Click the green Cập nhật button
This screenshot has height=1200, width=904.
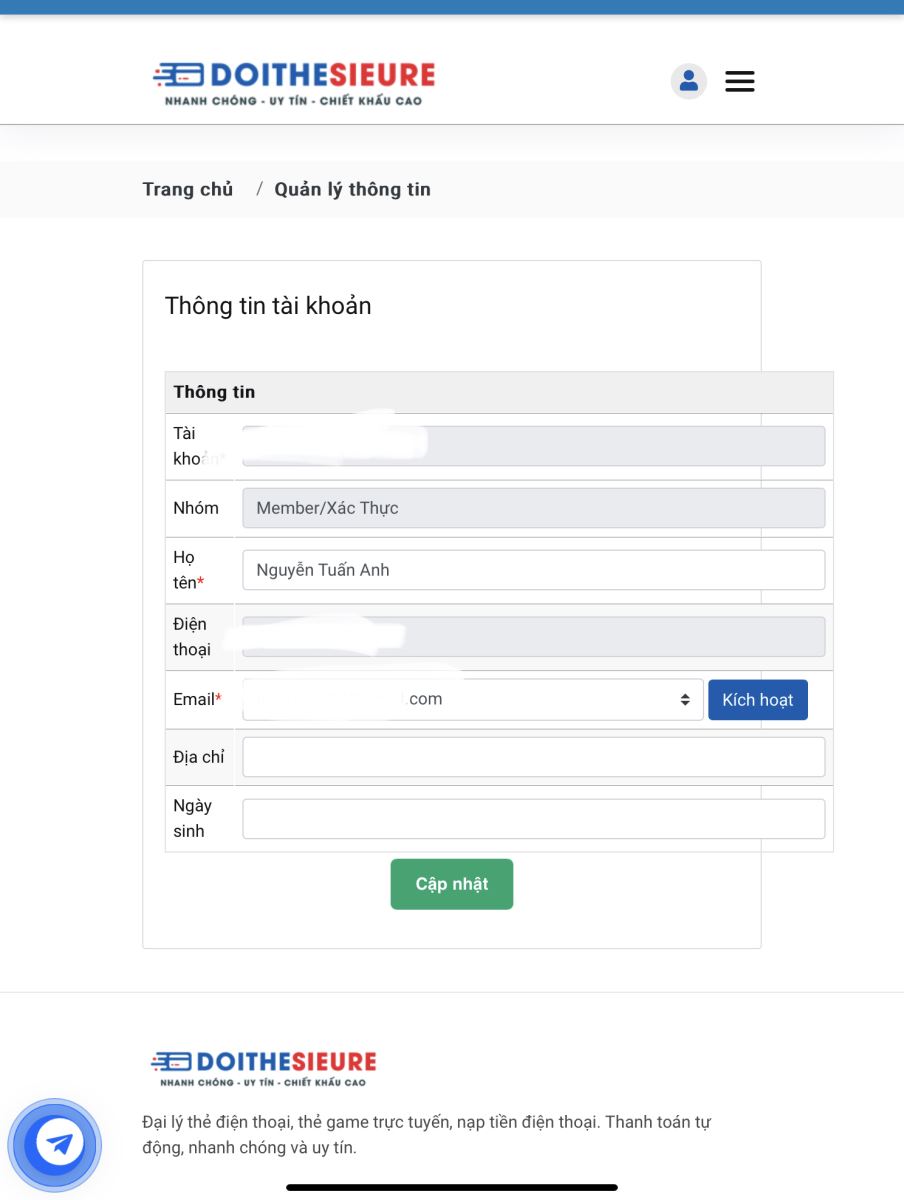[x=451, y=884]
